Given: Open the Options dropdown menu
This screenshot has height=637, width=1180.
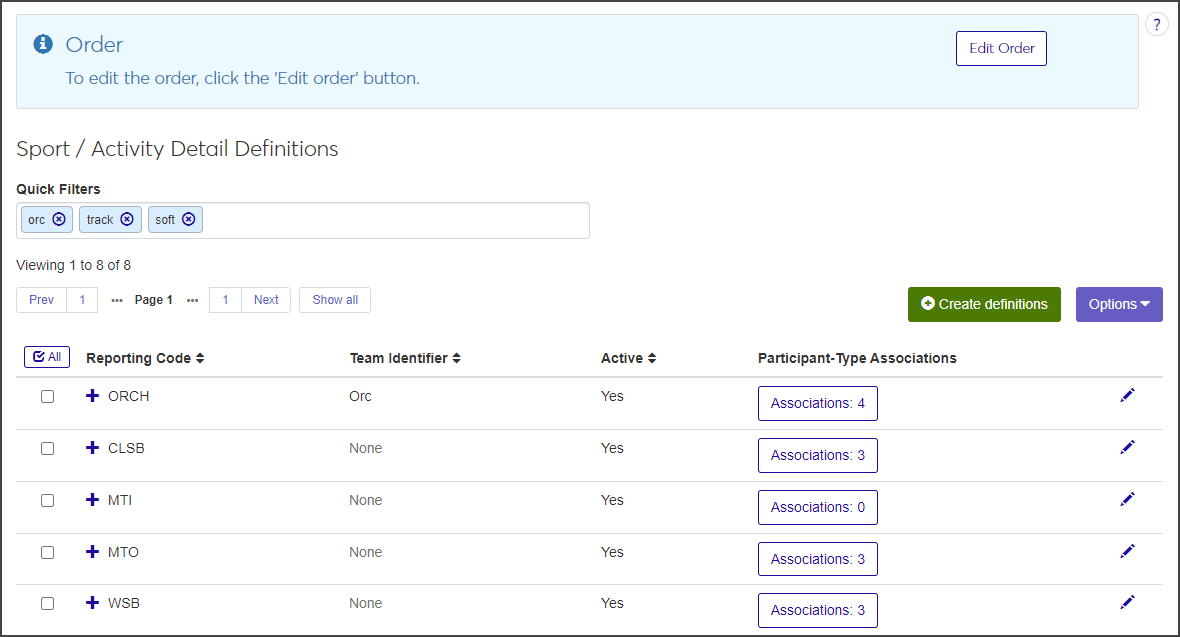Looking at the screenshot, I should [x=1118, y=304].
